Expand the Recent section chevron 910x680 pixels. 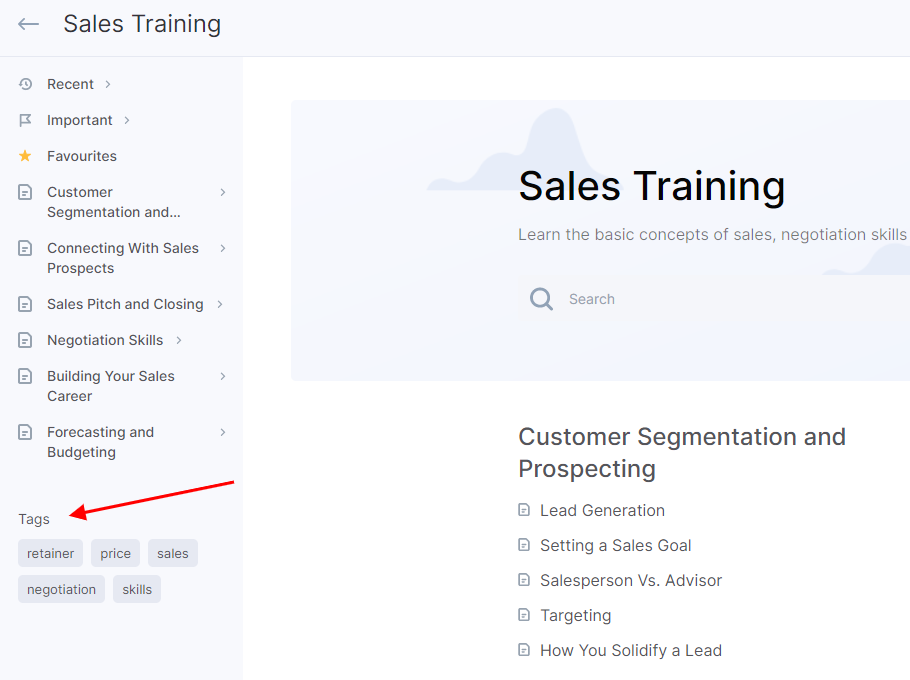108,84
